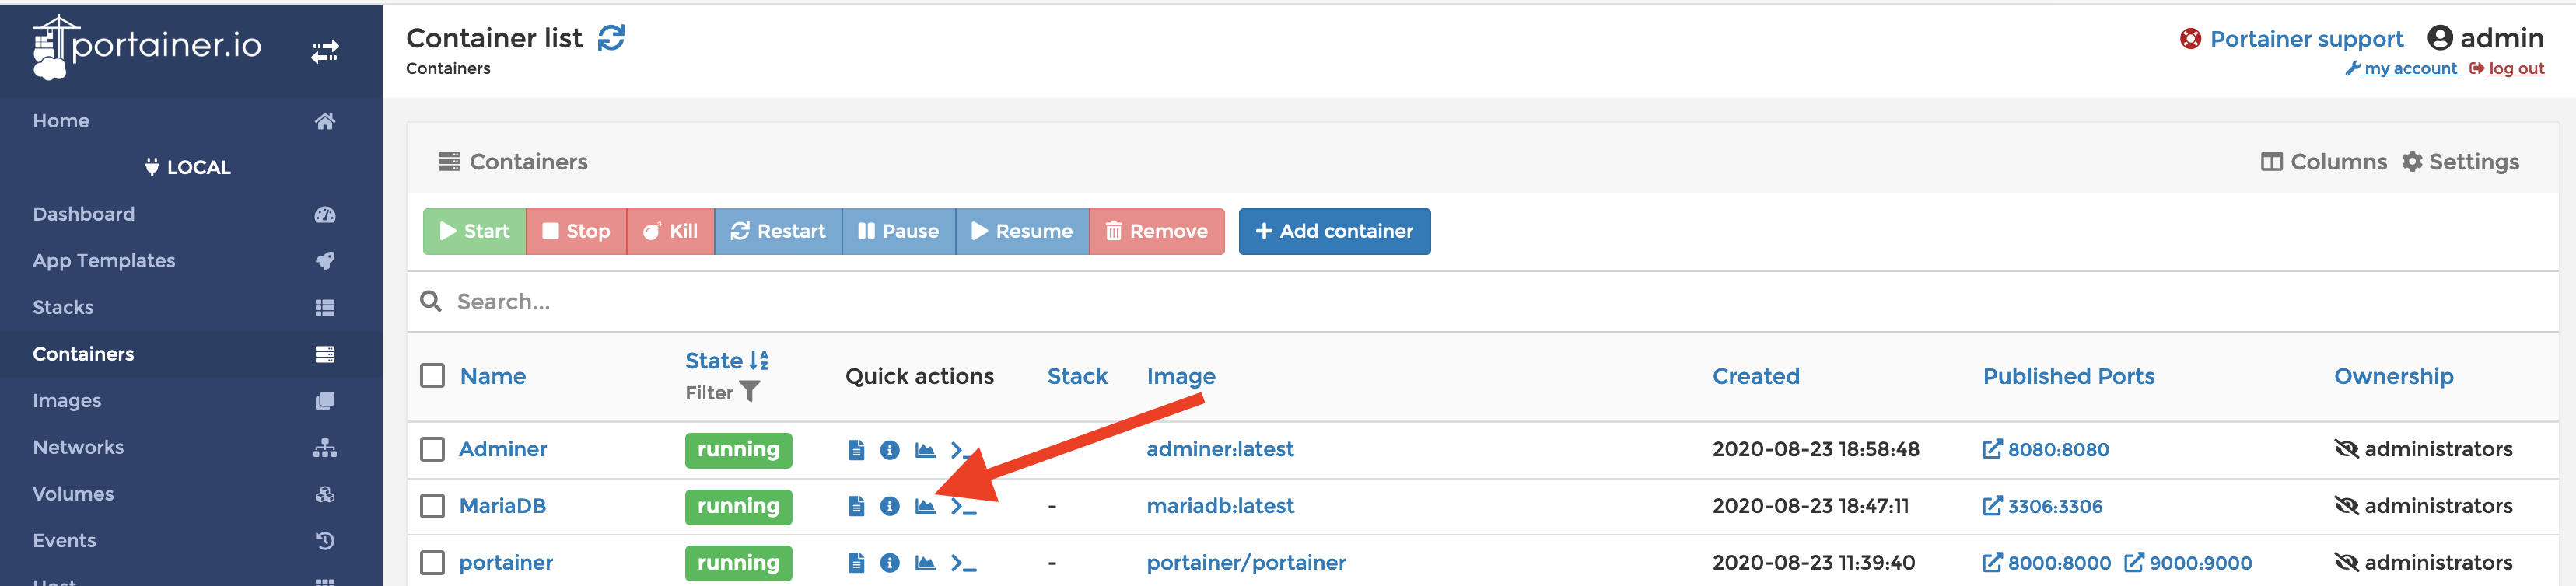Open stats chart icon for MariaDB container
The width and height of the screenshot is (2576, 586).
pos(925,506)
